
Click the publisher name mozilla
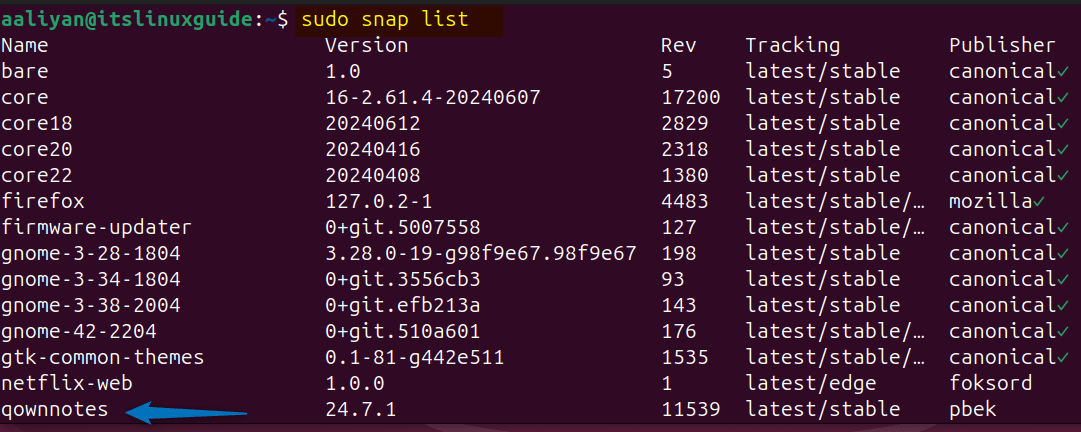pos(991,202)
